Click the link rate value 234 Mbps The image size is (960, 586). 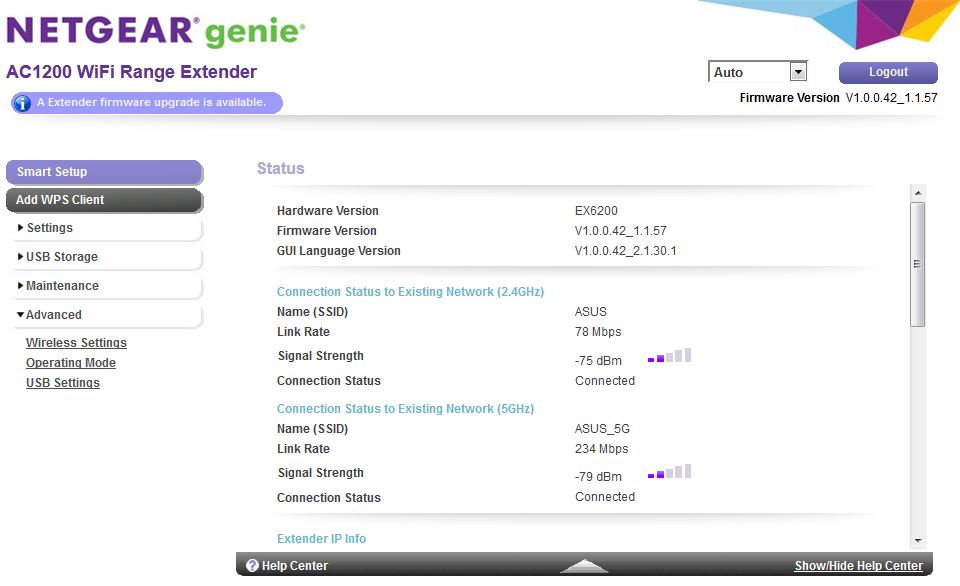[x=601, y=449]
